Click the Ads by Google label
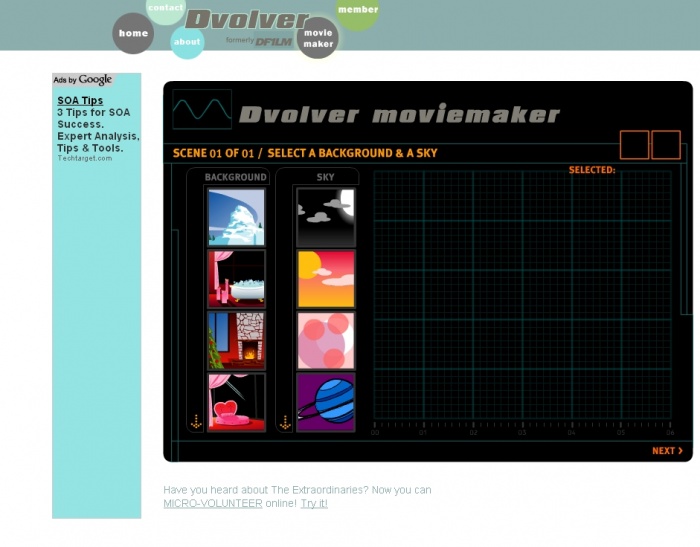This screenshot has height=547, width=700. coord(83,79)
